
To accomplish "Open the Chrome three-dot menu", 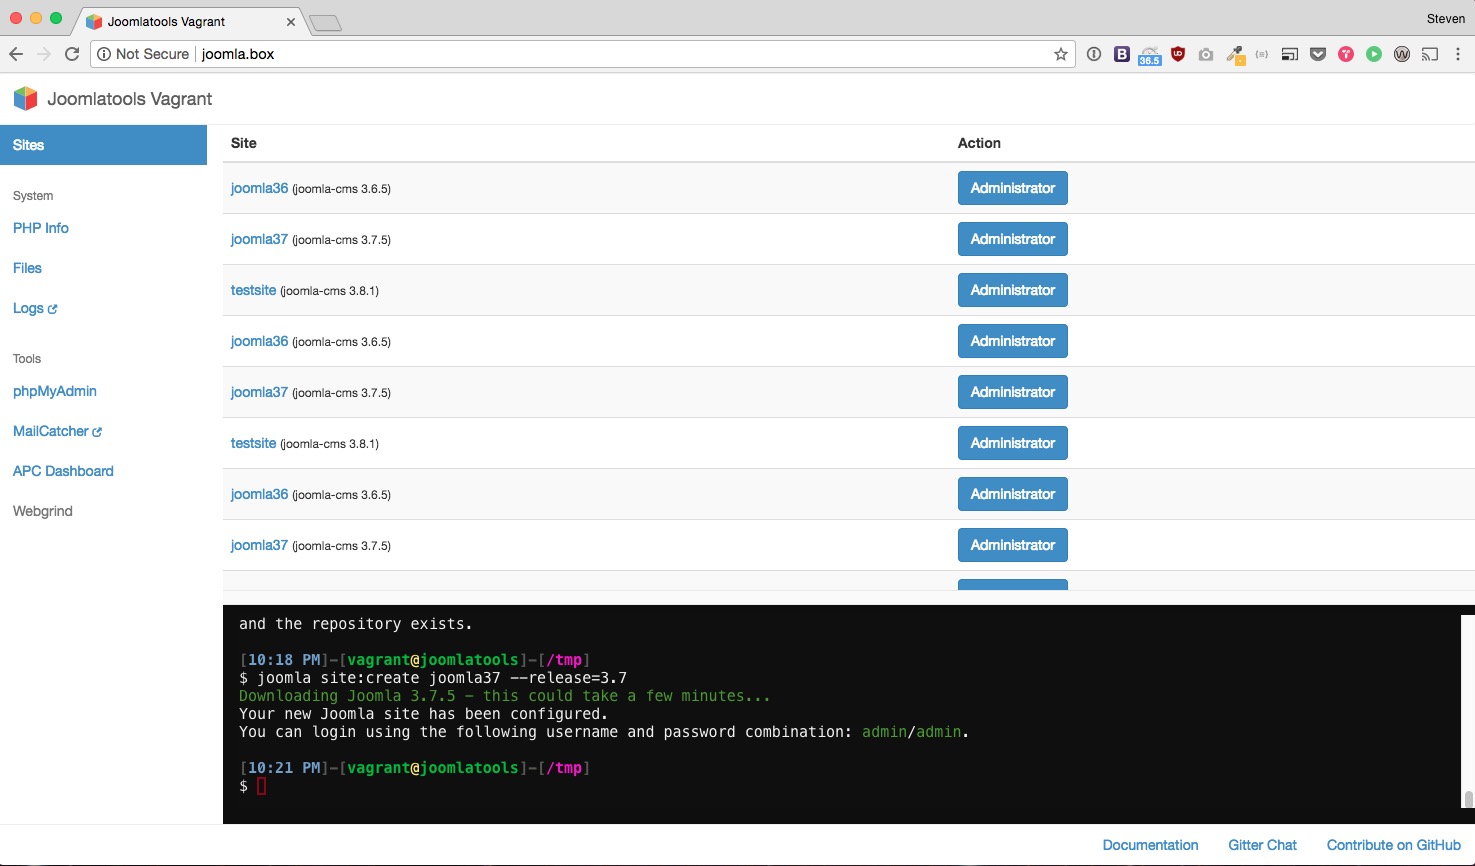I will click(x=1458, y=54).
